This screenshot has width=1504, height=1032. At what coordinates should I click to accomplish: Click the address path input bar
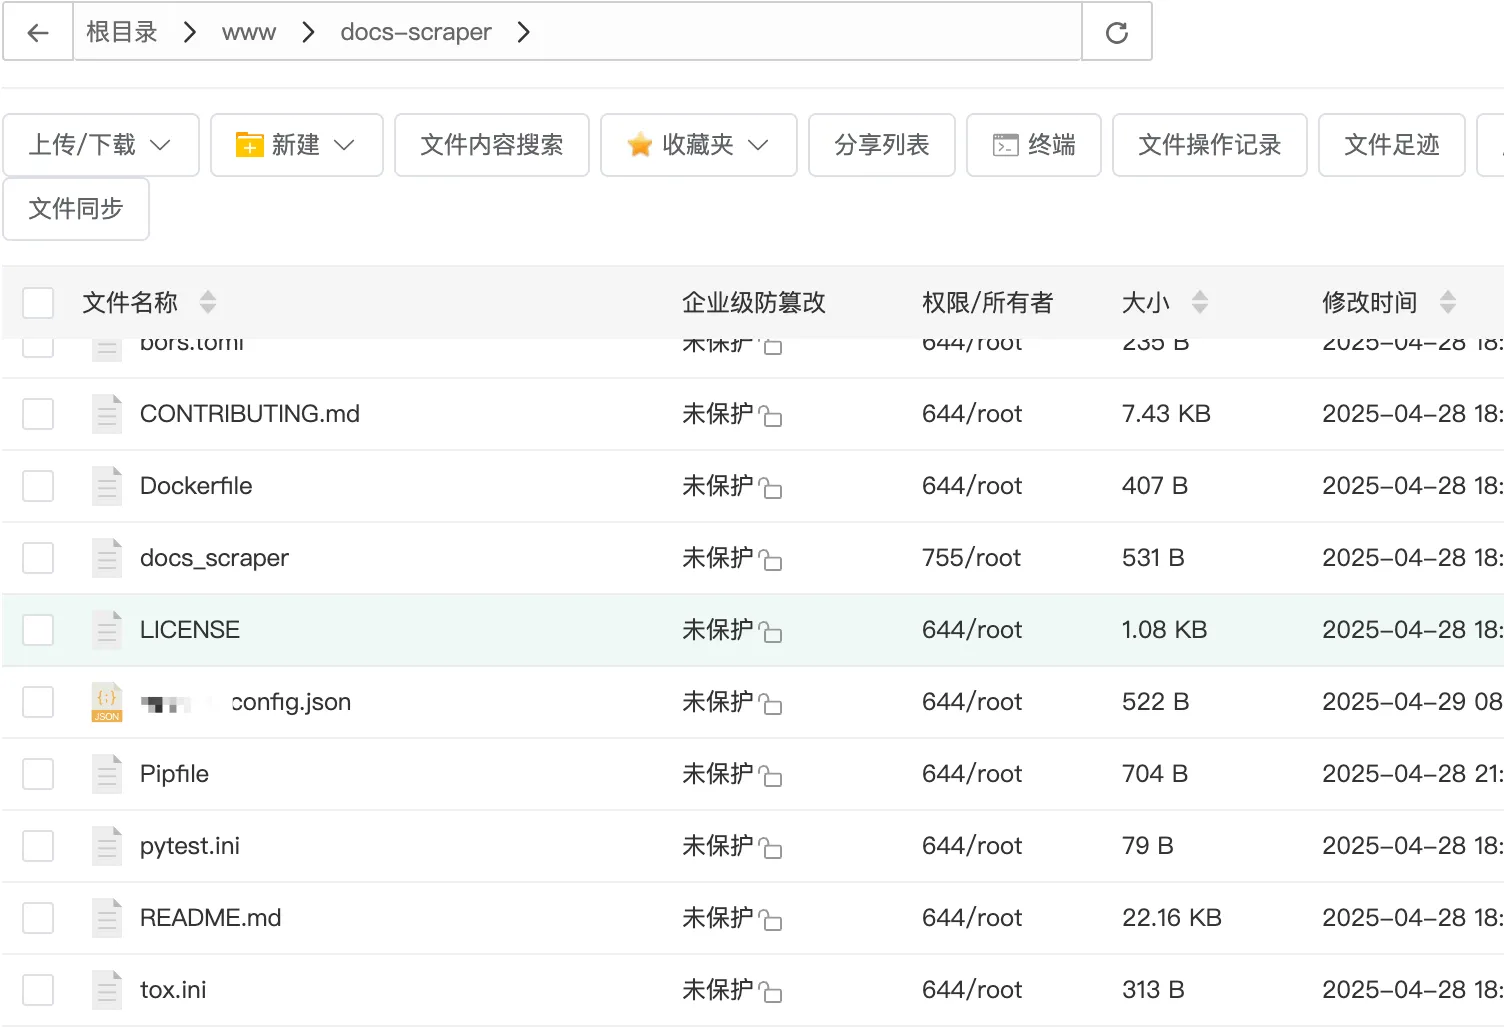click(x=577, y=32)
